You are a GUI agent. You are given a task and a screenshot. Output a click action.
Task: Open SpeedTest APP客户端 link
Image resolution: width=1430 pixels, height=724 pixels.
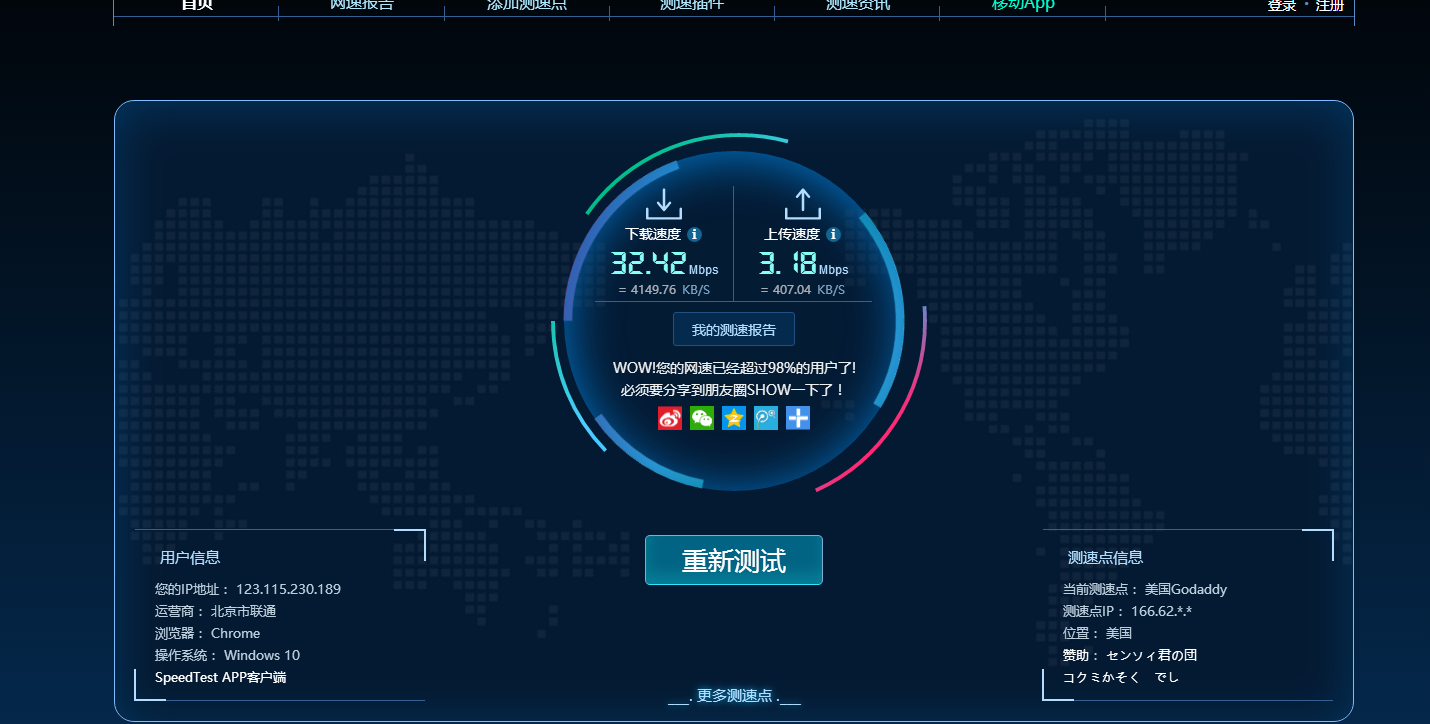click(x=221, y=677)
